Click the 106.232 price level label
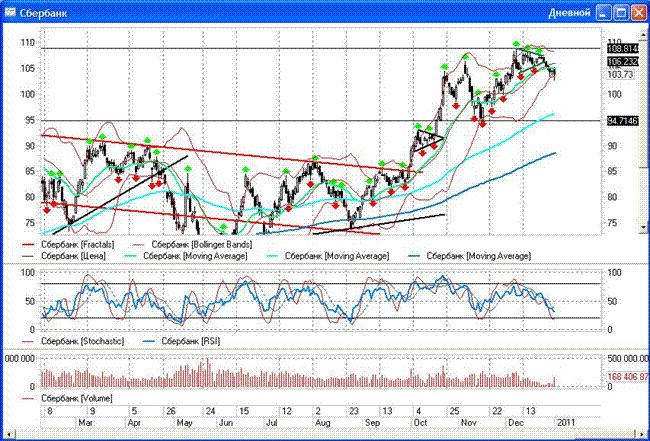This screenshot has width=650, height=441. [x=623, y=62]
